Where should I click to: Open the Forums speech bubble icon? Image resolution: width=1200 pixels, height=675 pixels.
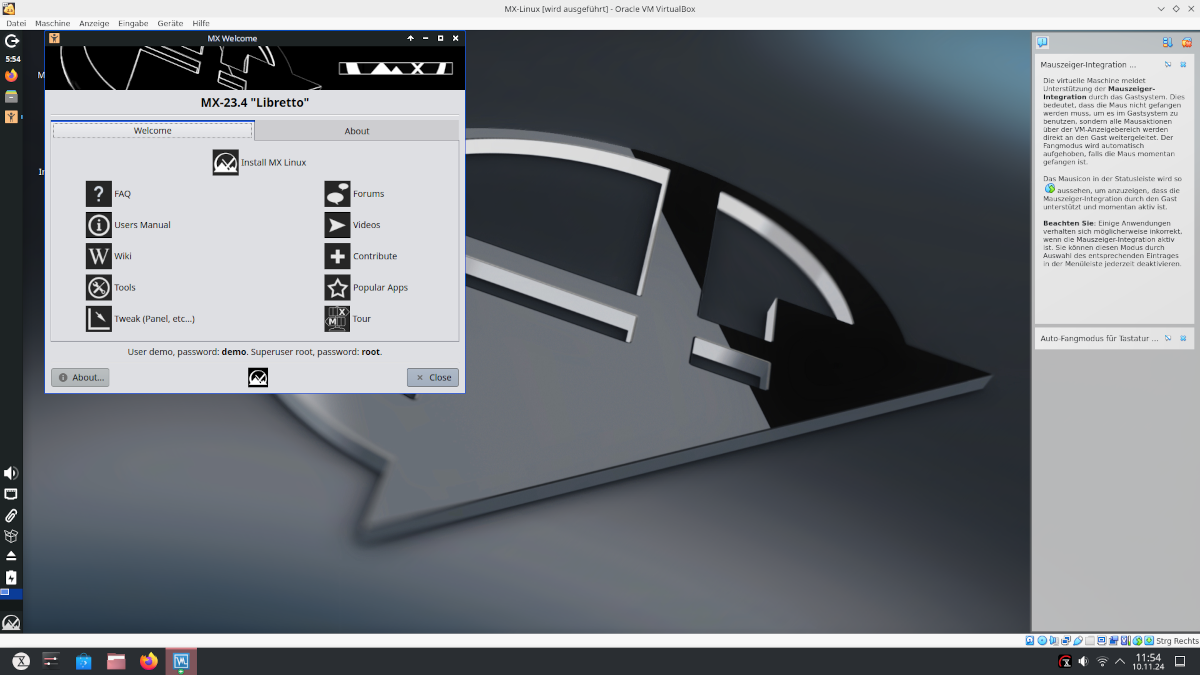point(337,193)
